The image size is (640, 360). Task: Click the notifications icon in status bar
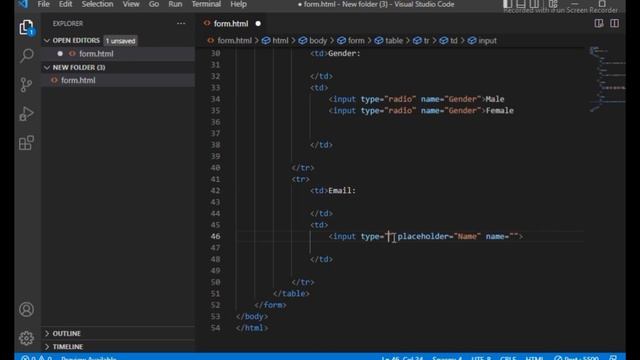tap(613, 358)
